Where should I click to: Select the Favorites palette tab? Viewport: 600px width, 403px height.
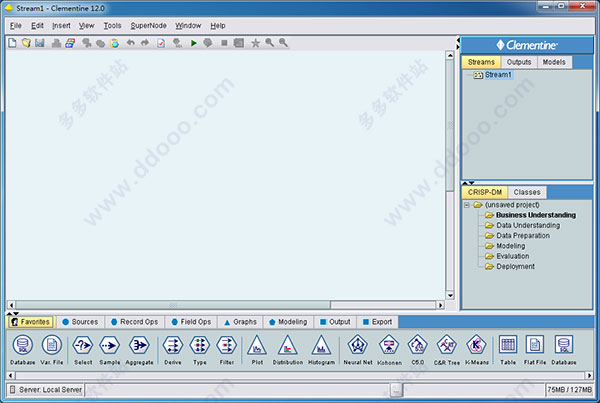[x=31, y=322]
